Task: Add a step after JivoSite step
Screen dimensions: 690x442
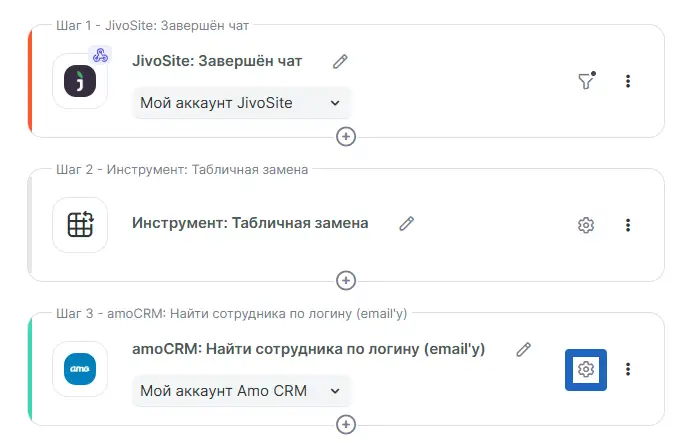Action: pos(346,137)
